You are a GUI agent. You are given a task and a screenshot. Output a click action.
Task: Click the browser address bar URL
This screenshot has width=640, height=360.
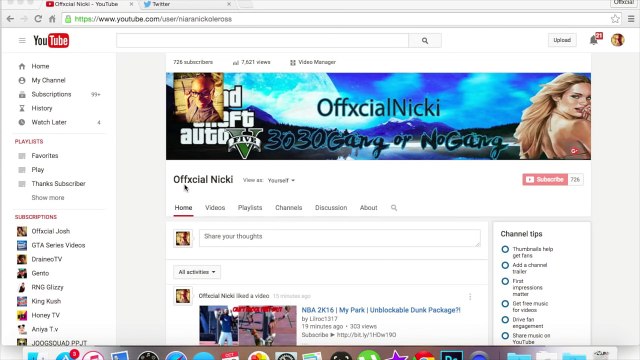tap(153, 19)
